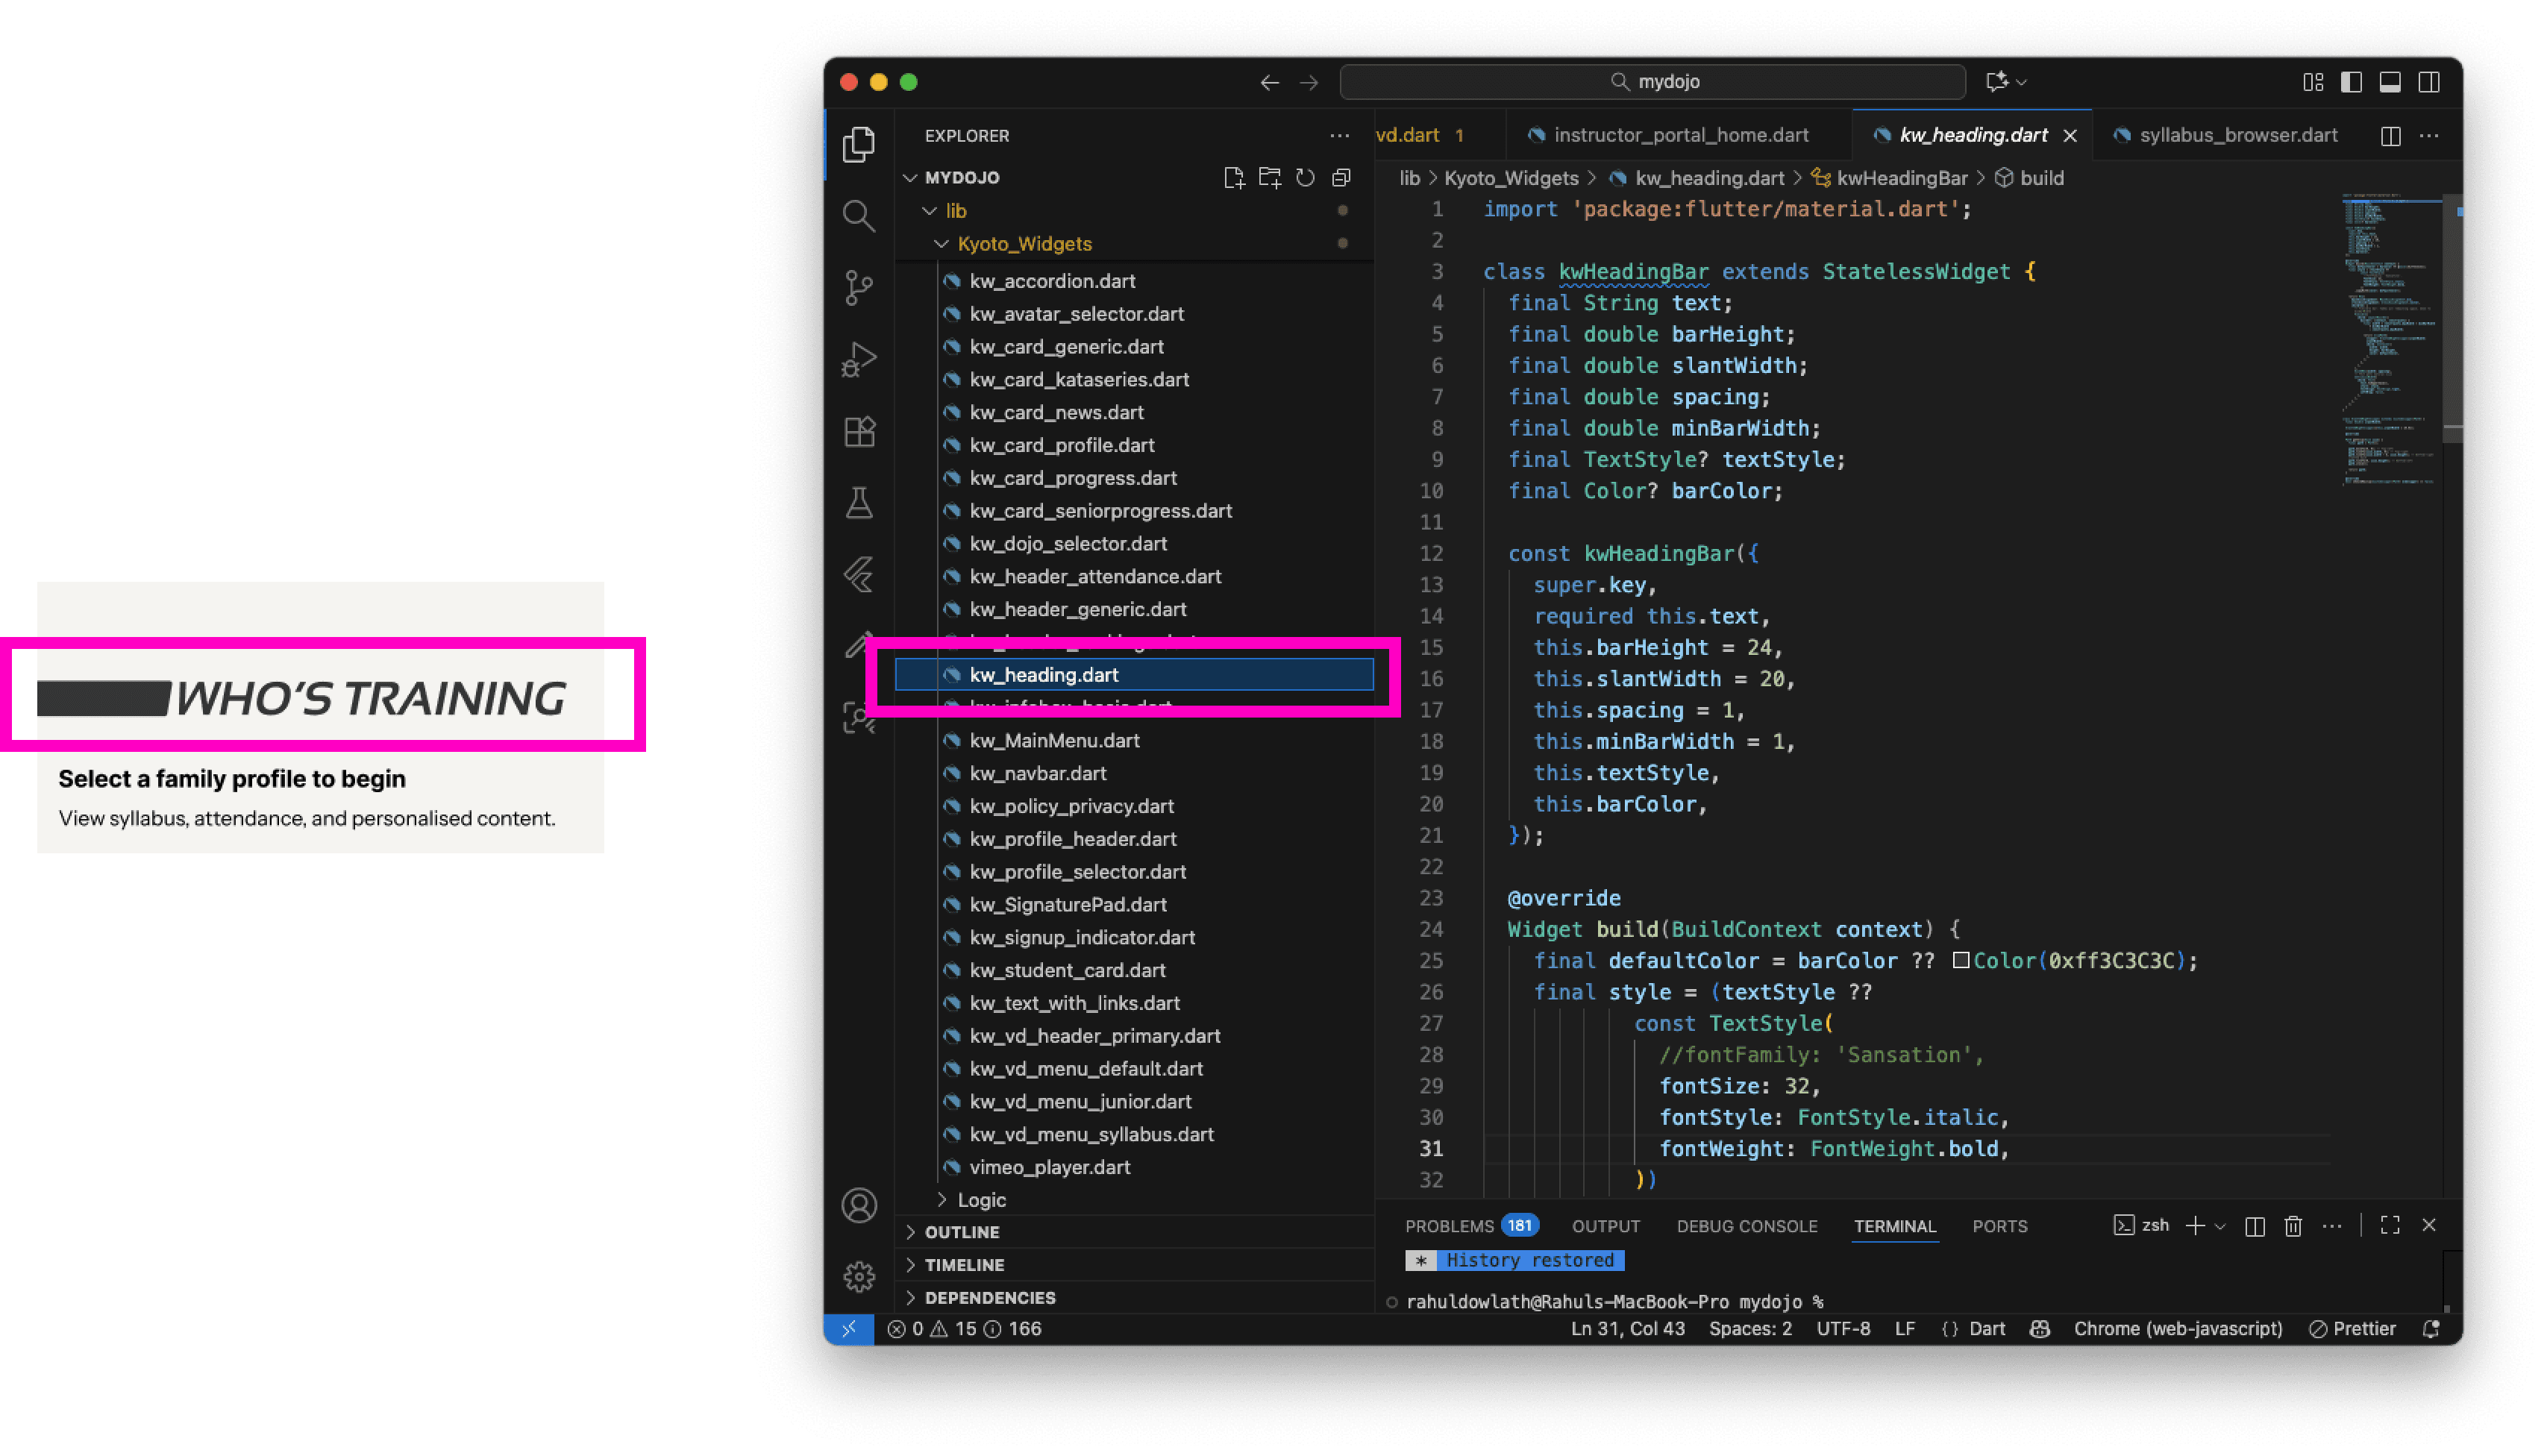The height and width of the screenshot is (1456, 2547).
Task: Expand the OUTLINE section
Action: point(961,1232)
